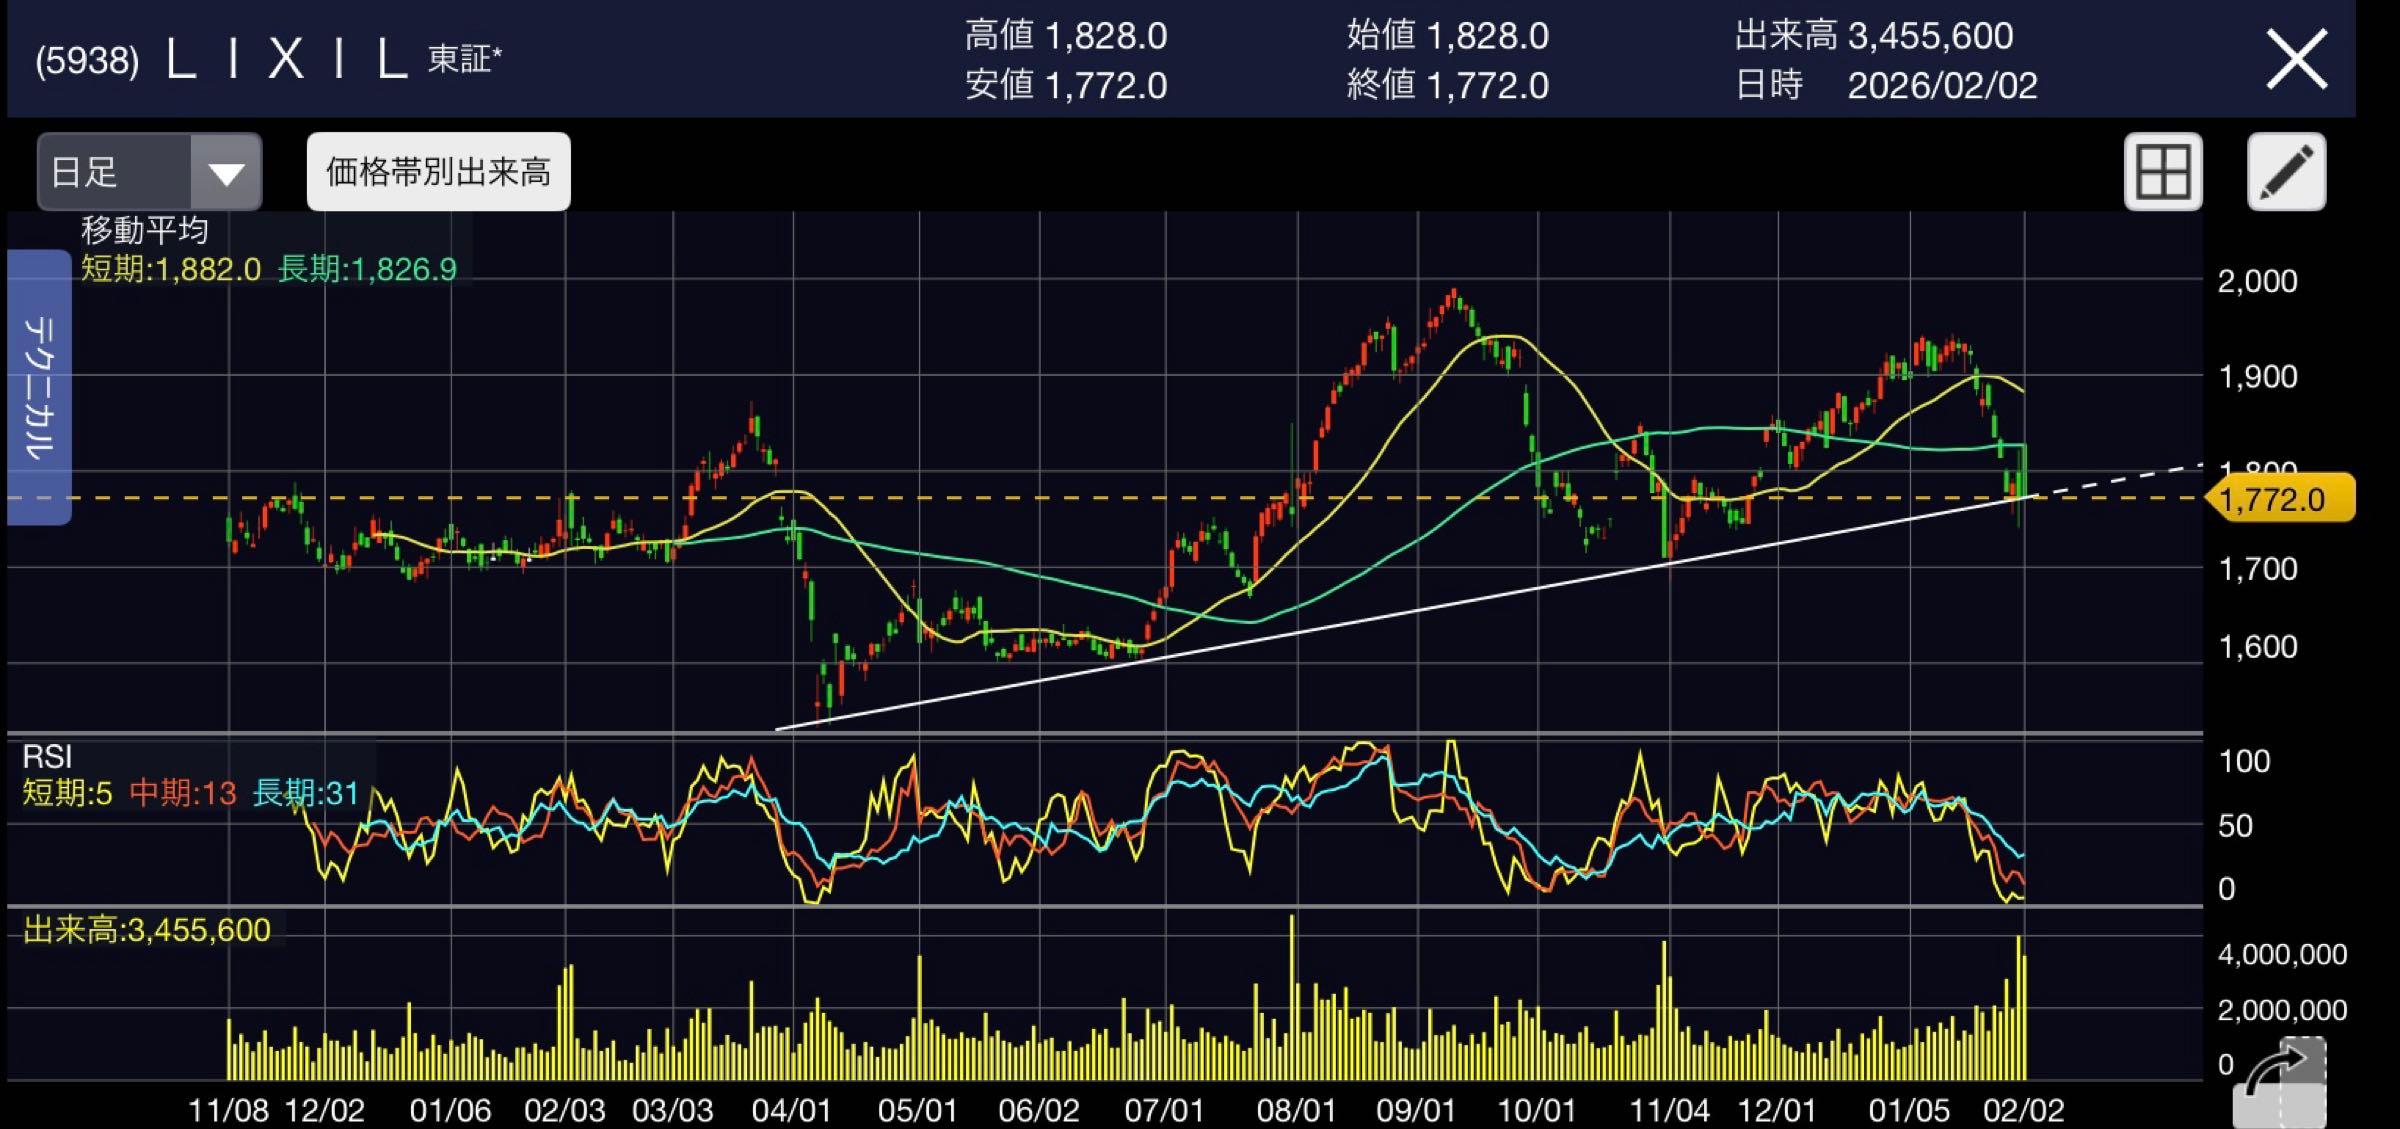Image resolution: width=2400 pixels, height=1129 pixels.
Task: Click the four-panel grid layout icon
Action: coord(2163,172)
